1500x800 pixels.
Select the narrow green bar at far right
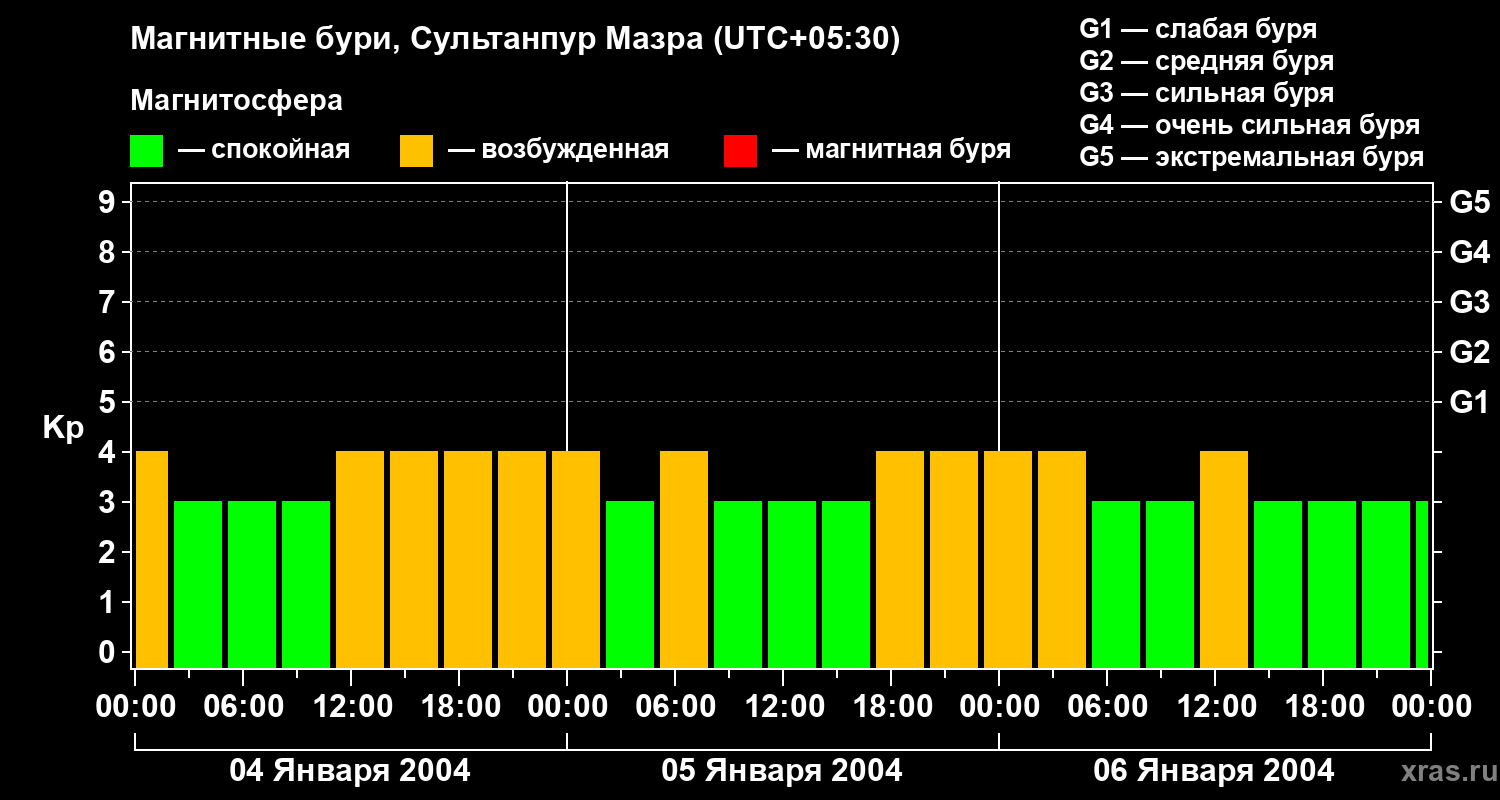(1421, 584)
